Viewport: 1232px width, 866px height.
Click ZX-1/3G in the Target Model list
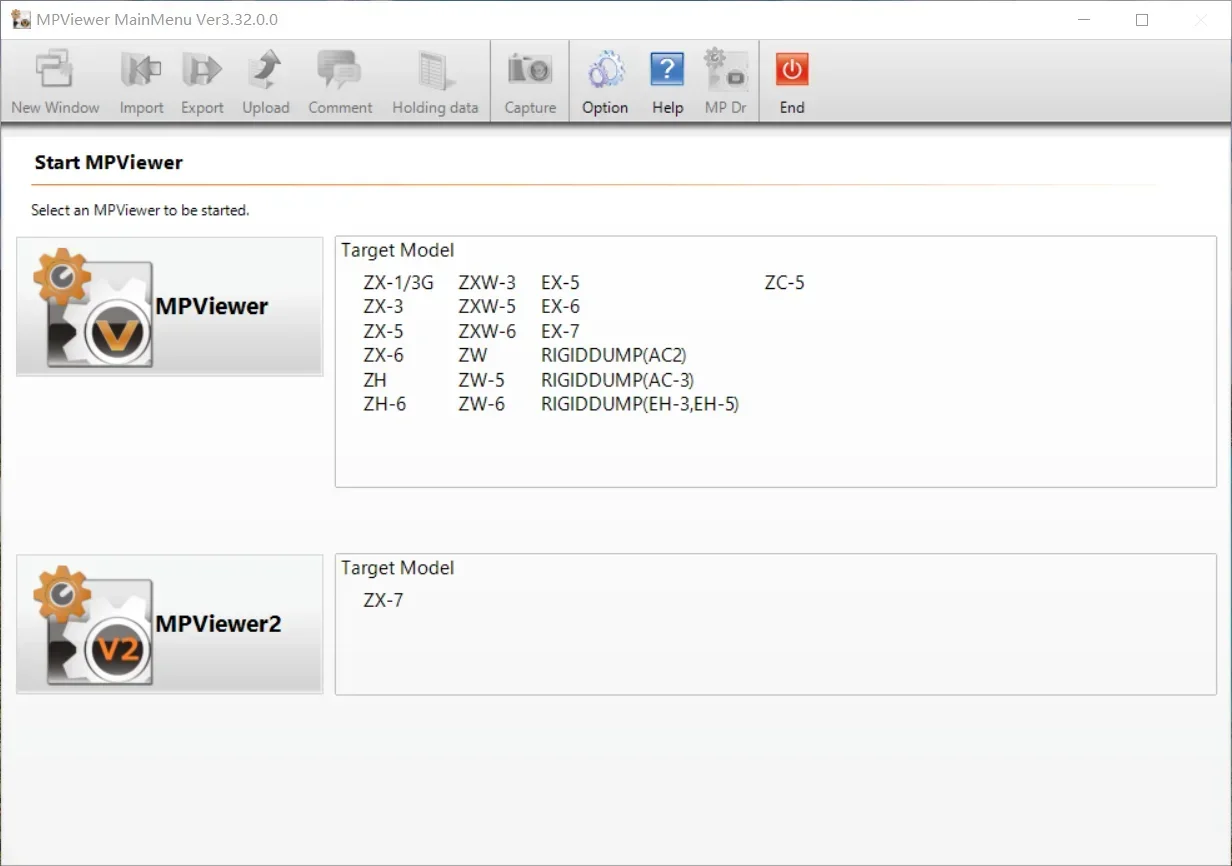click(x=396, y=282)
